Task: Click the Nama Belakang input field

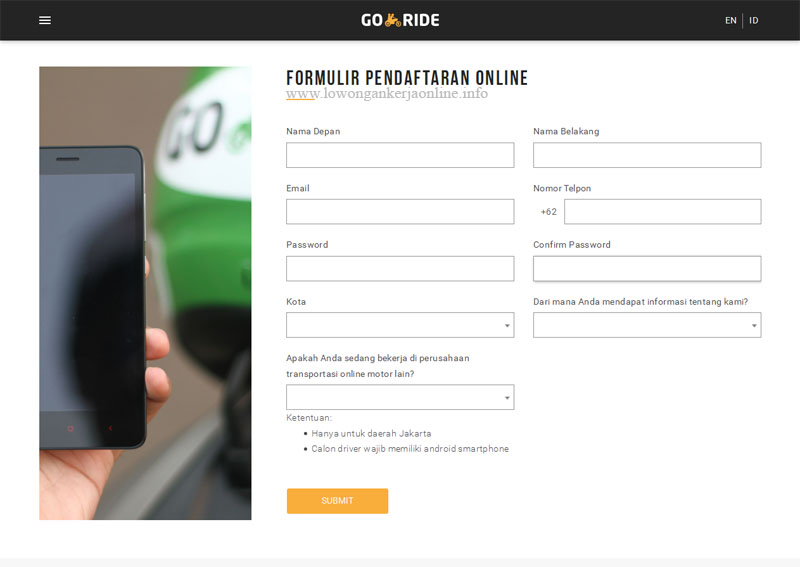Action: coord(647,155)
